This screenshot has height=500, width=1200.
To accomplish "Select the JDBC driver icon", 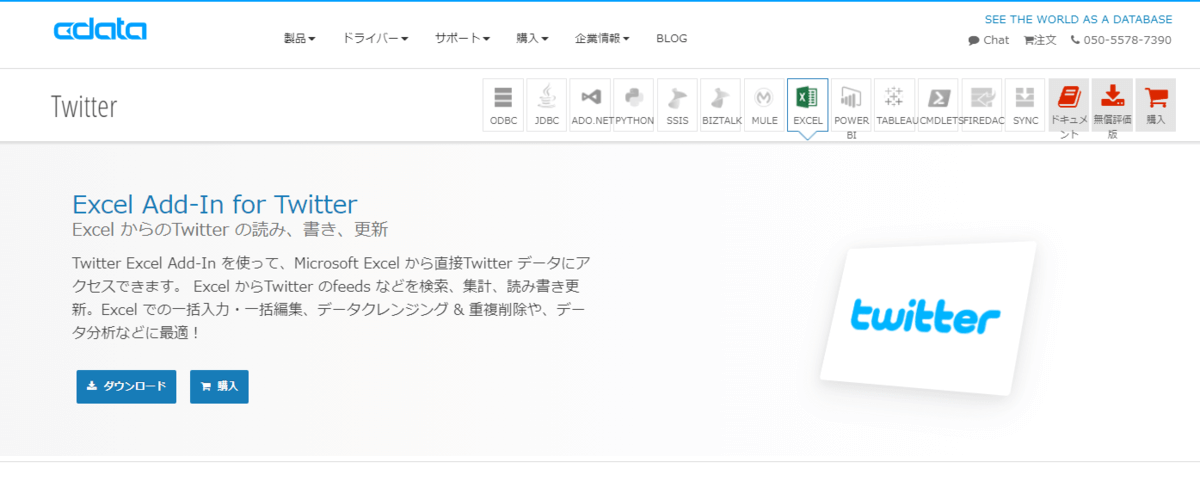I will click(547, 105).
